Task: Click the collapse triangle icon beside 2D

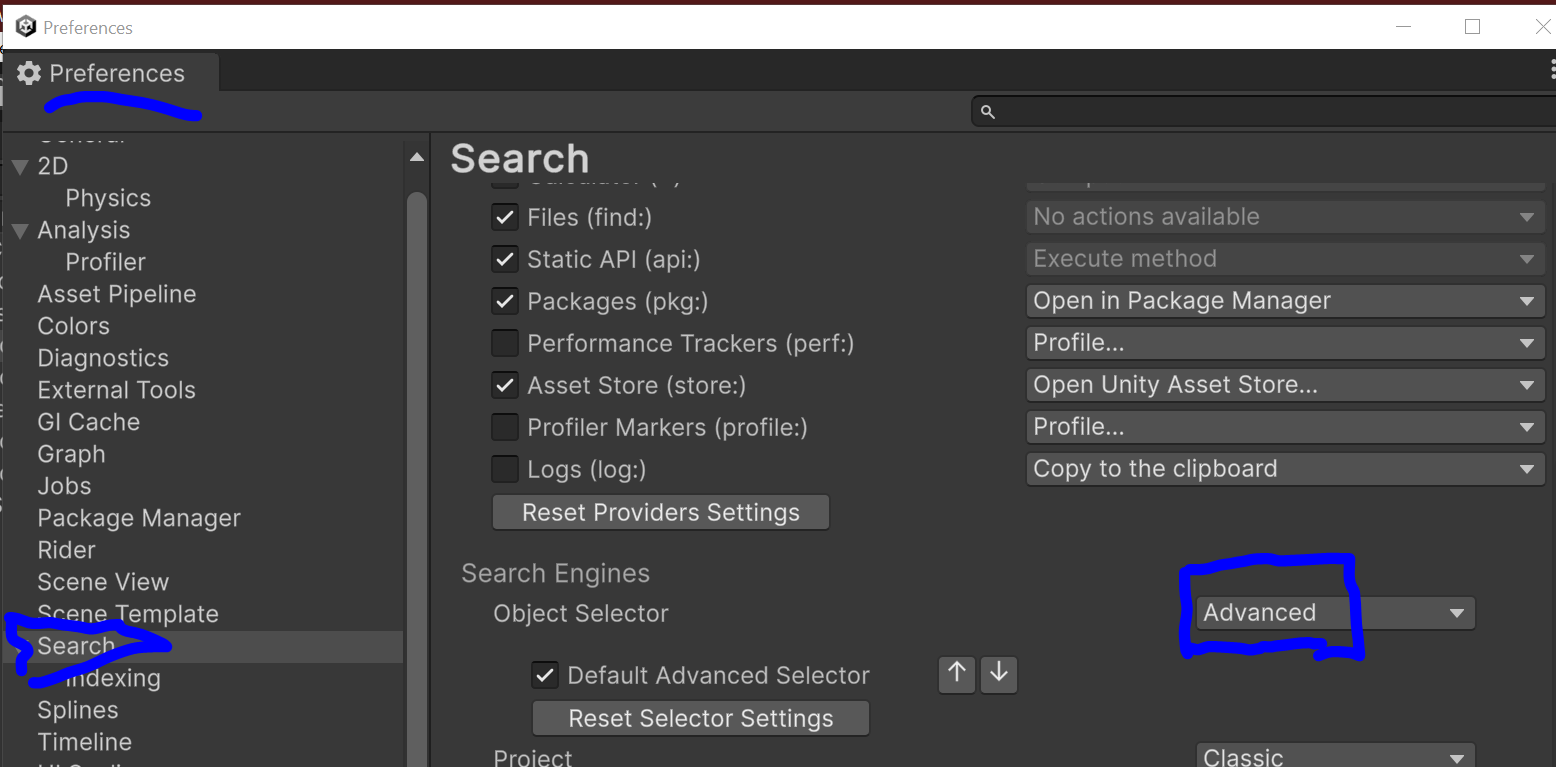Action: pos(19,166)
